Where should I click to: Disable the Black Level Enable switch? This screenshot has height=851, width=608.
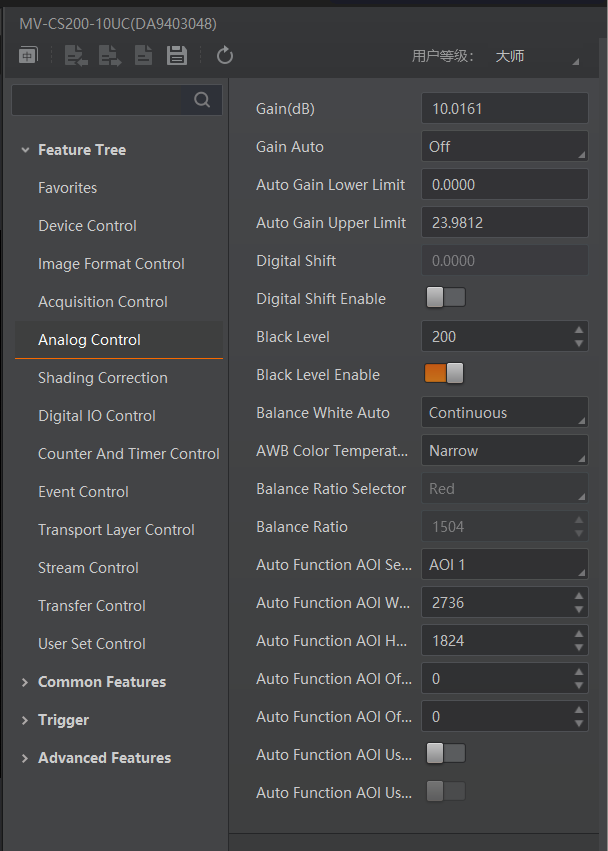445,373
